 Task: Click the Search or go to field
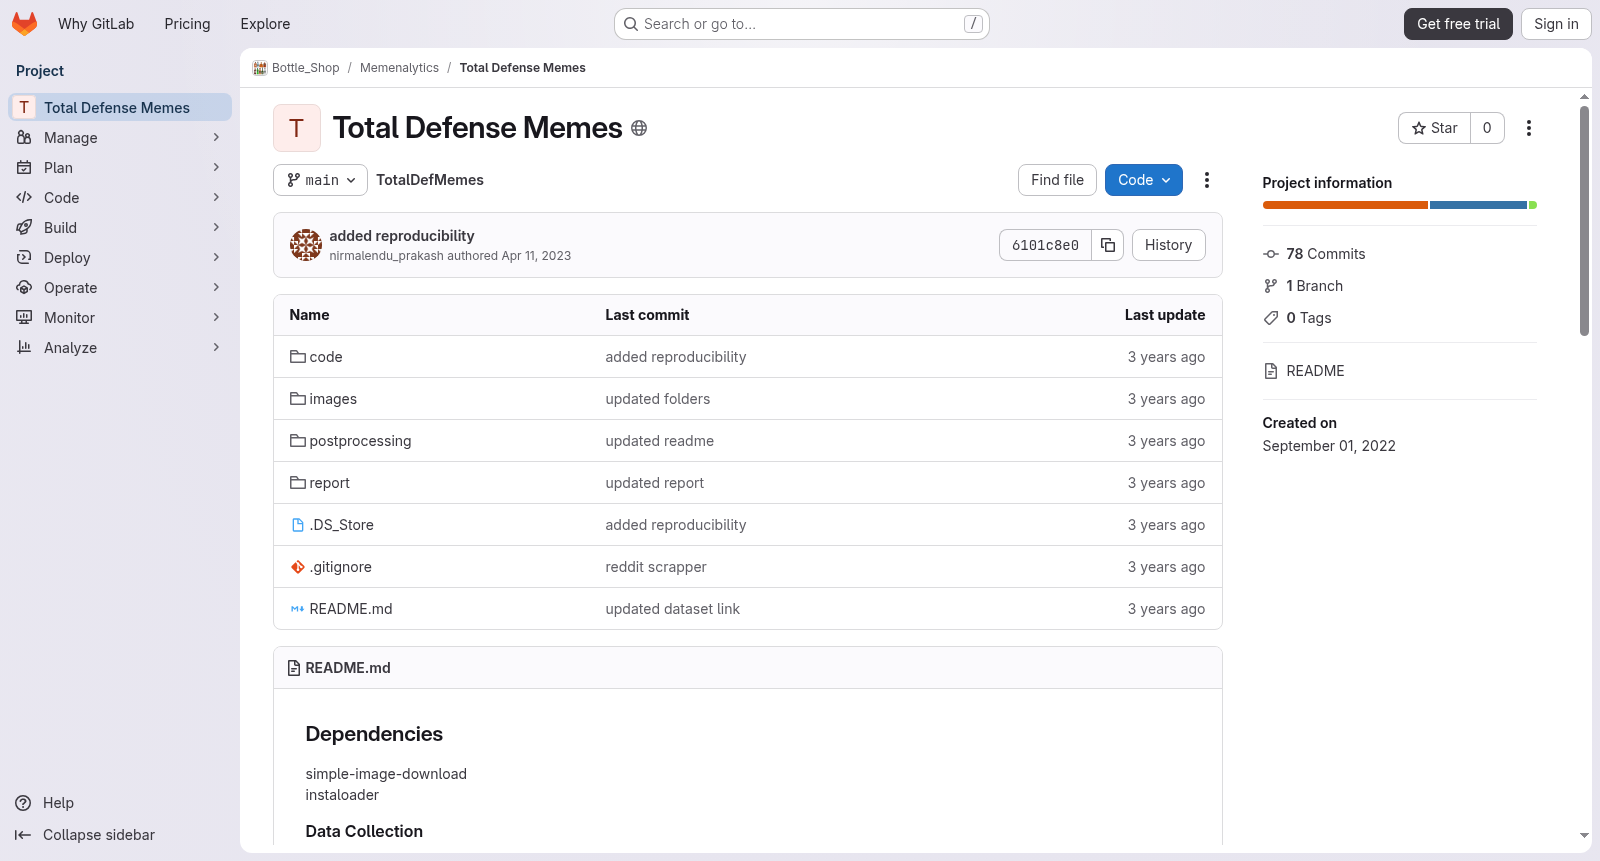point(802,24)
